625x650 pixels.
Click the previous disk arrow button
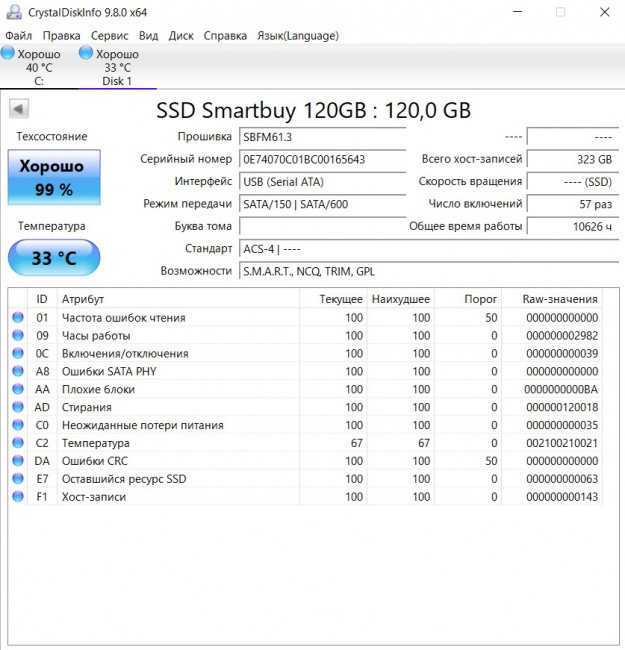[x=19, y=109]
